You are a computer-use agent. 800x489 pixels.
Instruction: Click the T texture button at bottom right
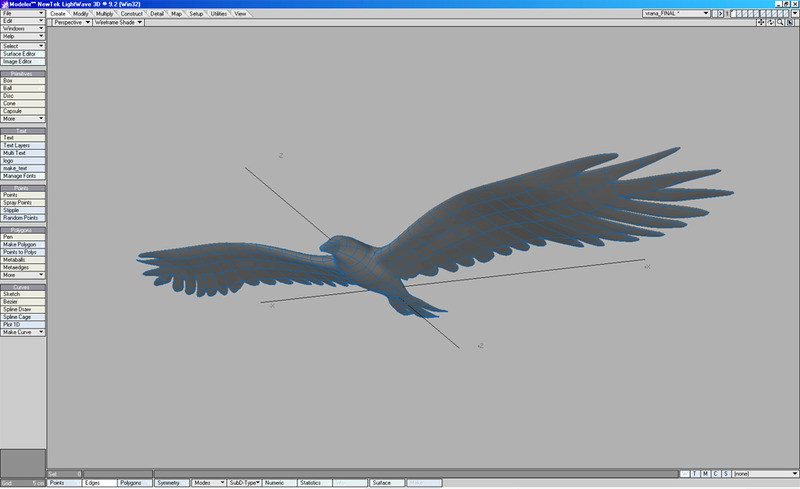point(695,473)
